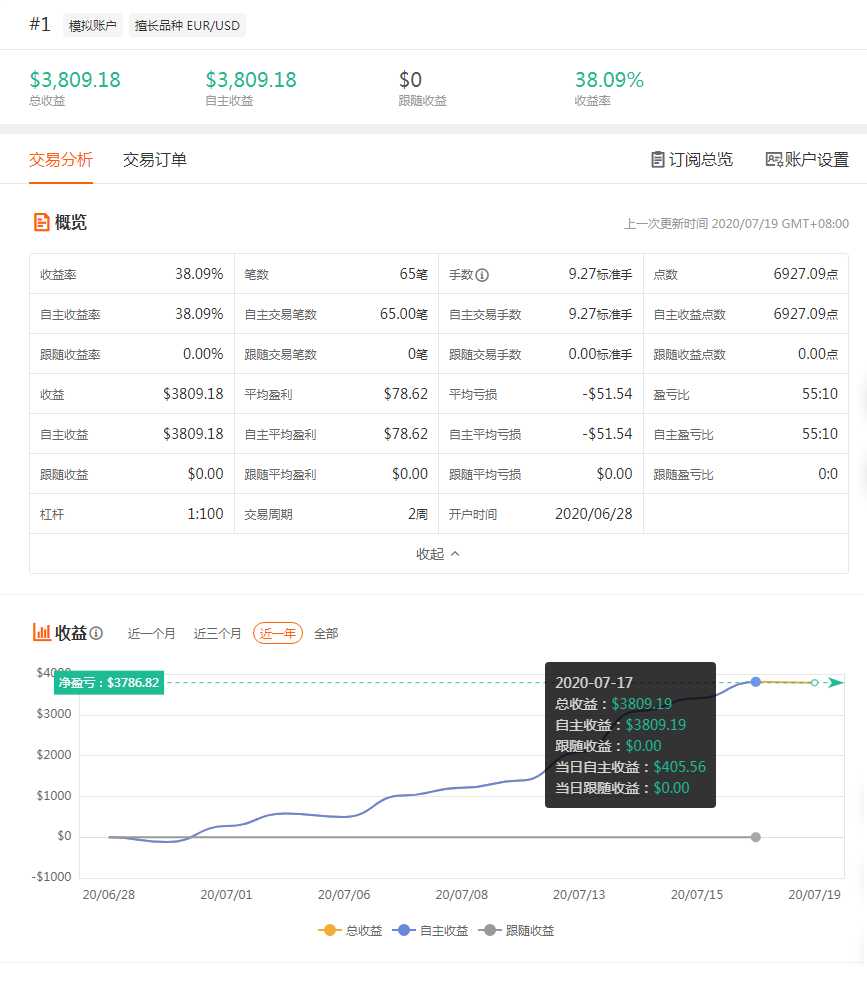This screenshot has width=867, height=983.
Task: Click the 杠杆 1:100 cell
Action: click(132, 514)
